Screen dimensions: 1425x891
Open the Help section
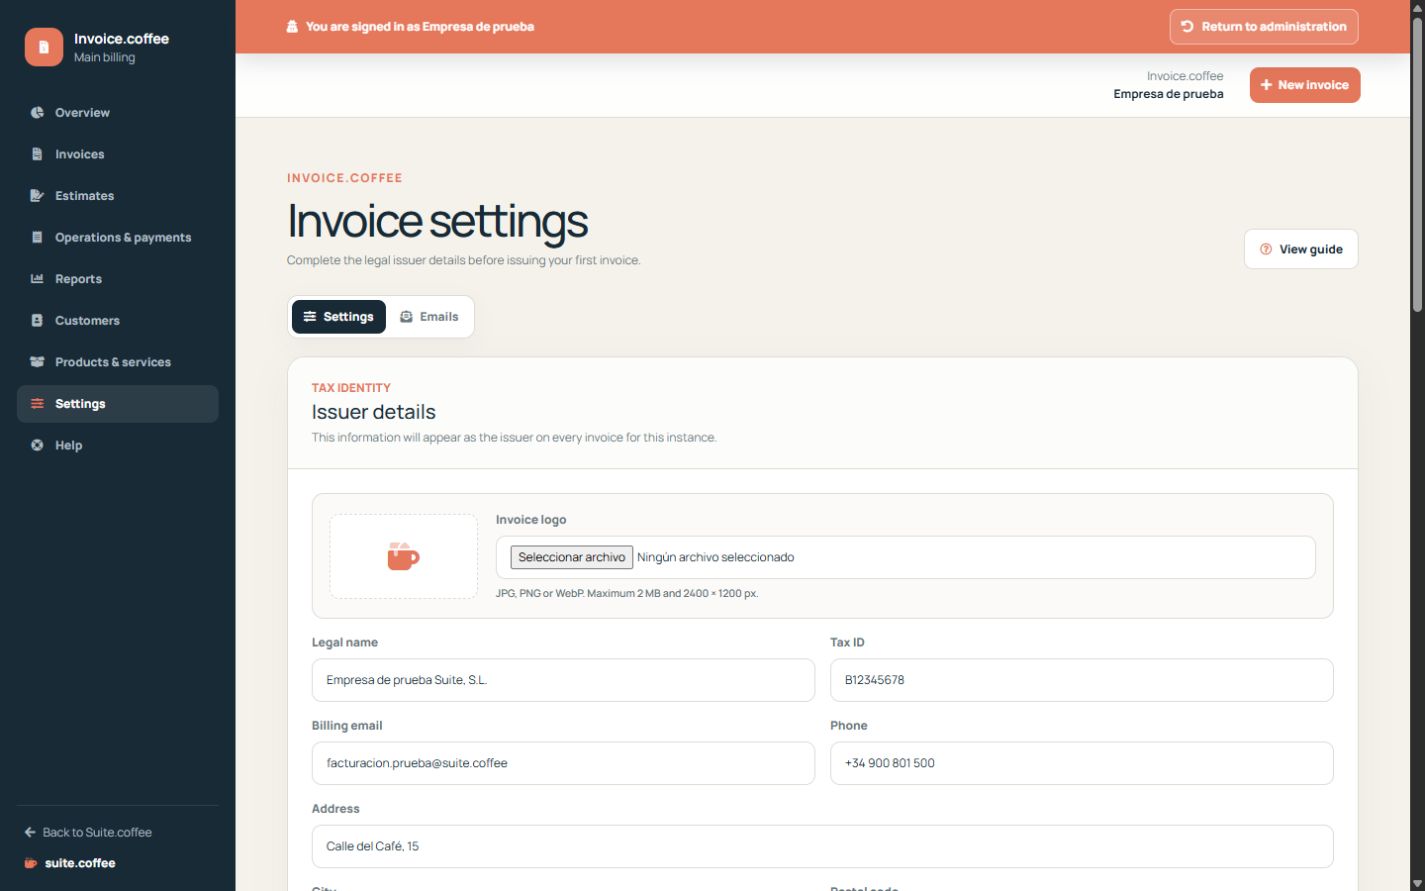118,445
